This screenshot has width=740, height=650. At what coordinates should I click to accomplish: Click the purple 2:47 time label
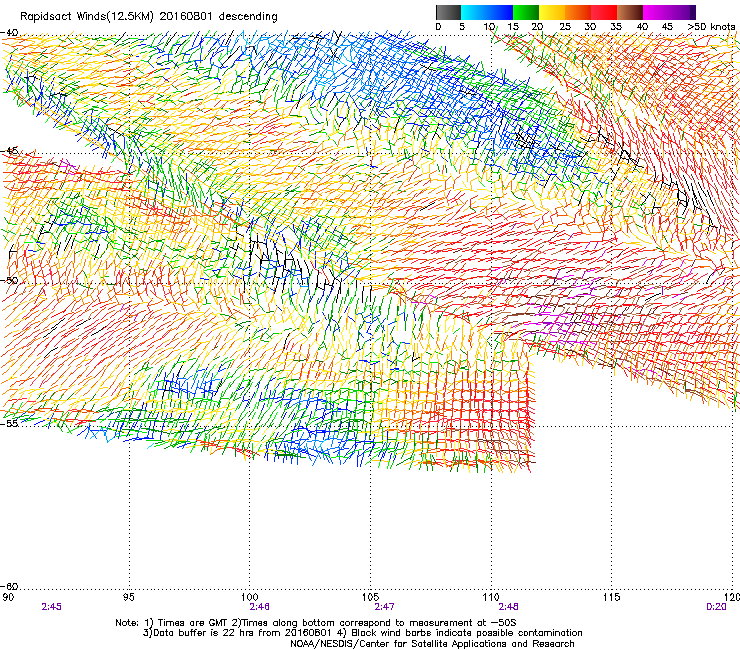[384, 607]
